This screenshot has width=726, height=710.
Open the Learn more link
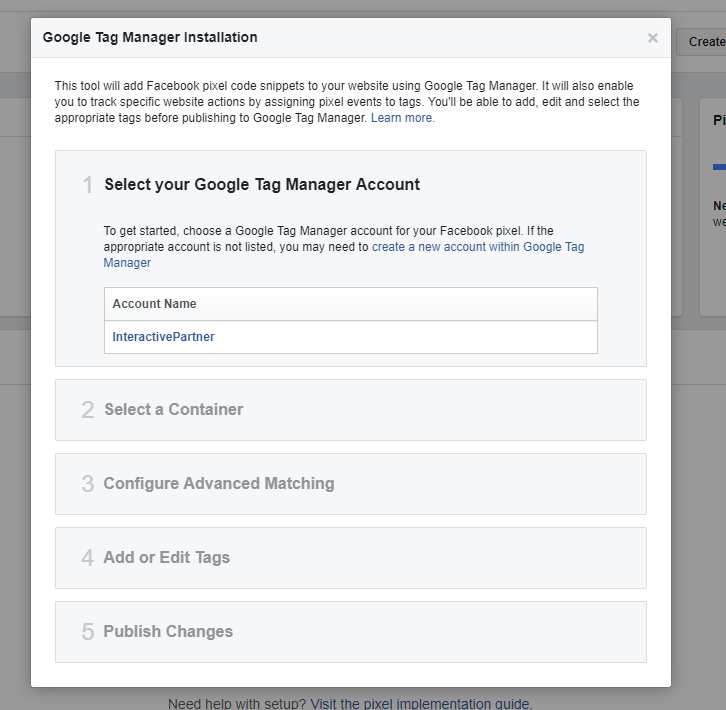[402, 118]
